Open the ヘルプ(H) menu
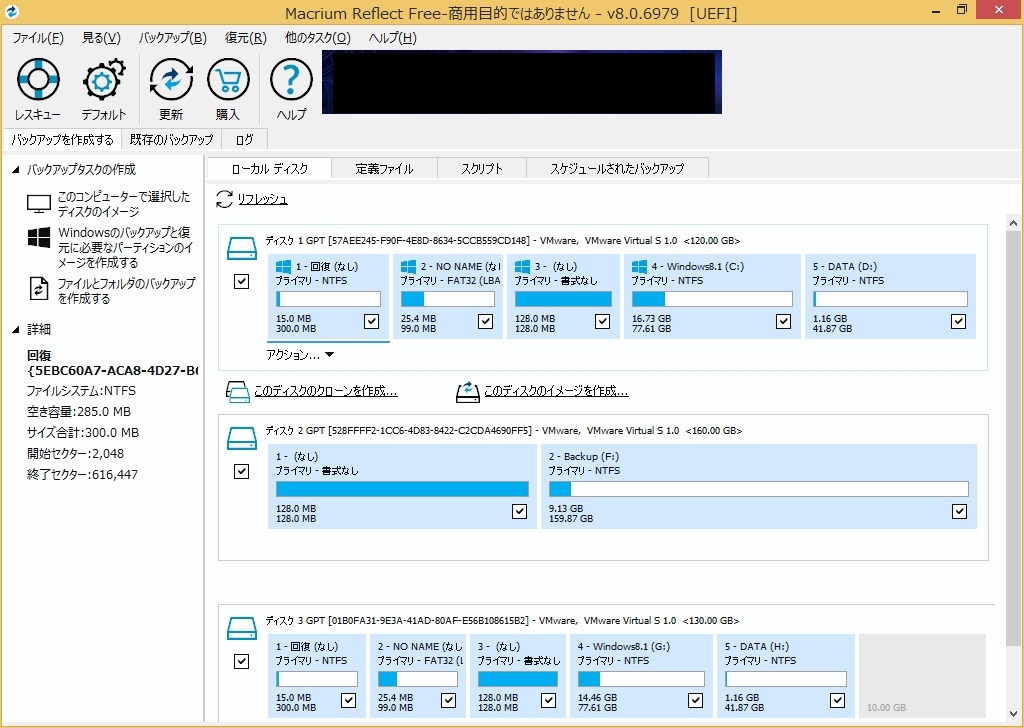 tap(392, 38)
